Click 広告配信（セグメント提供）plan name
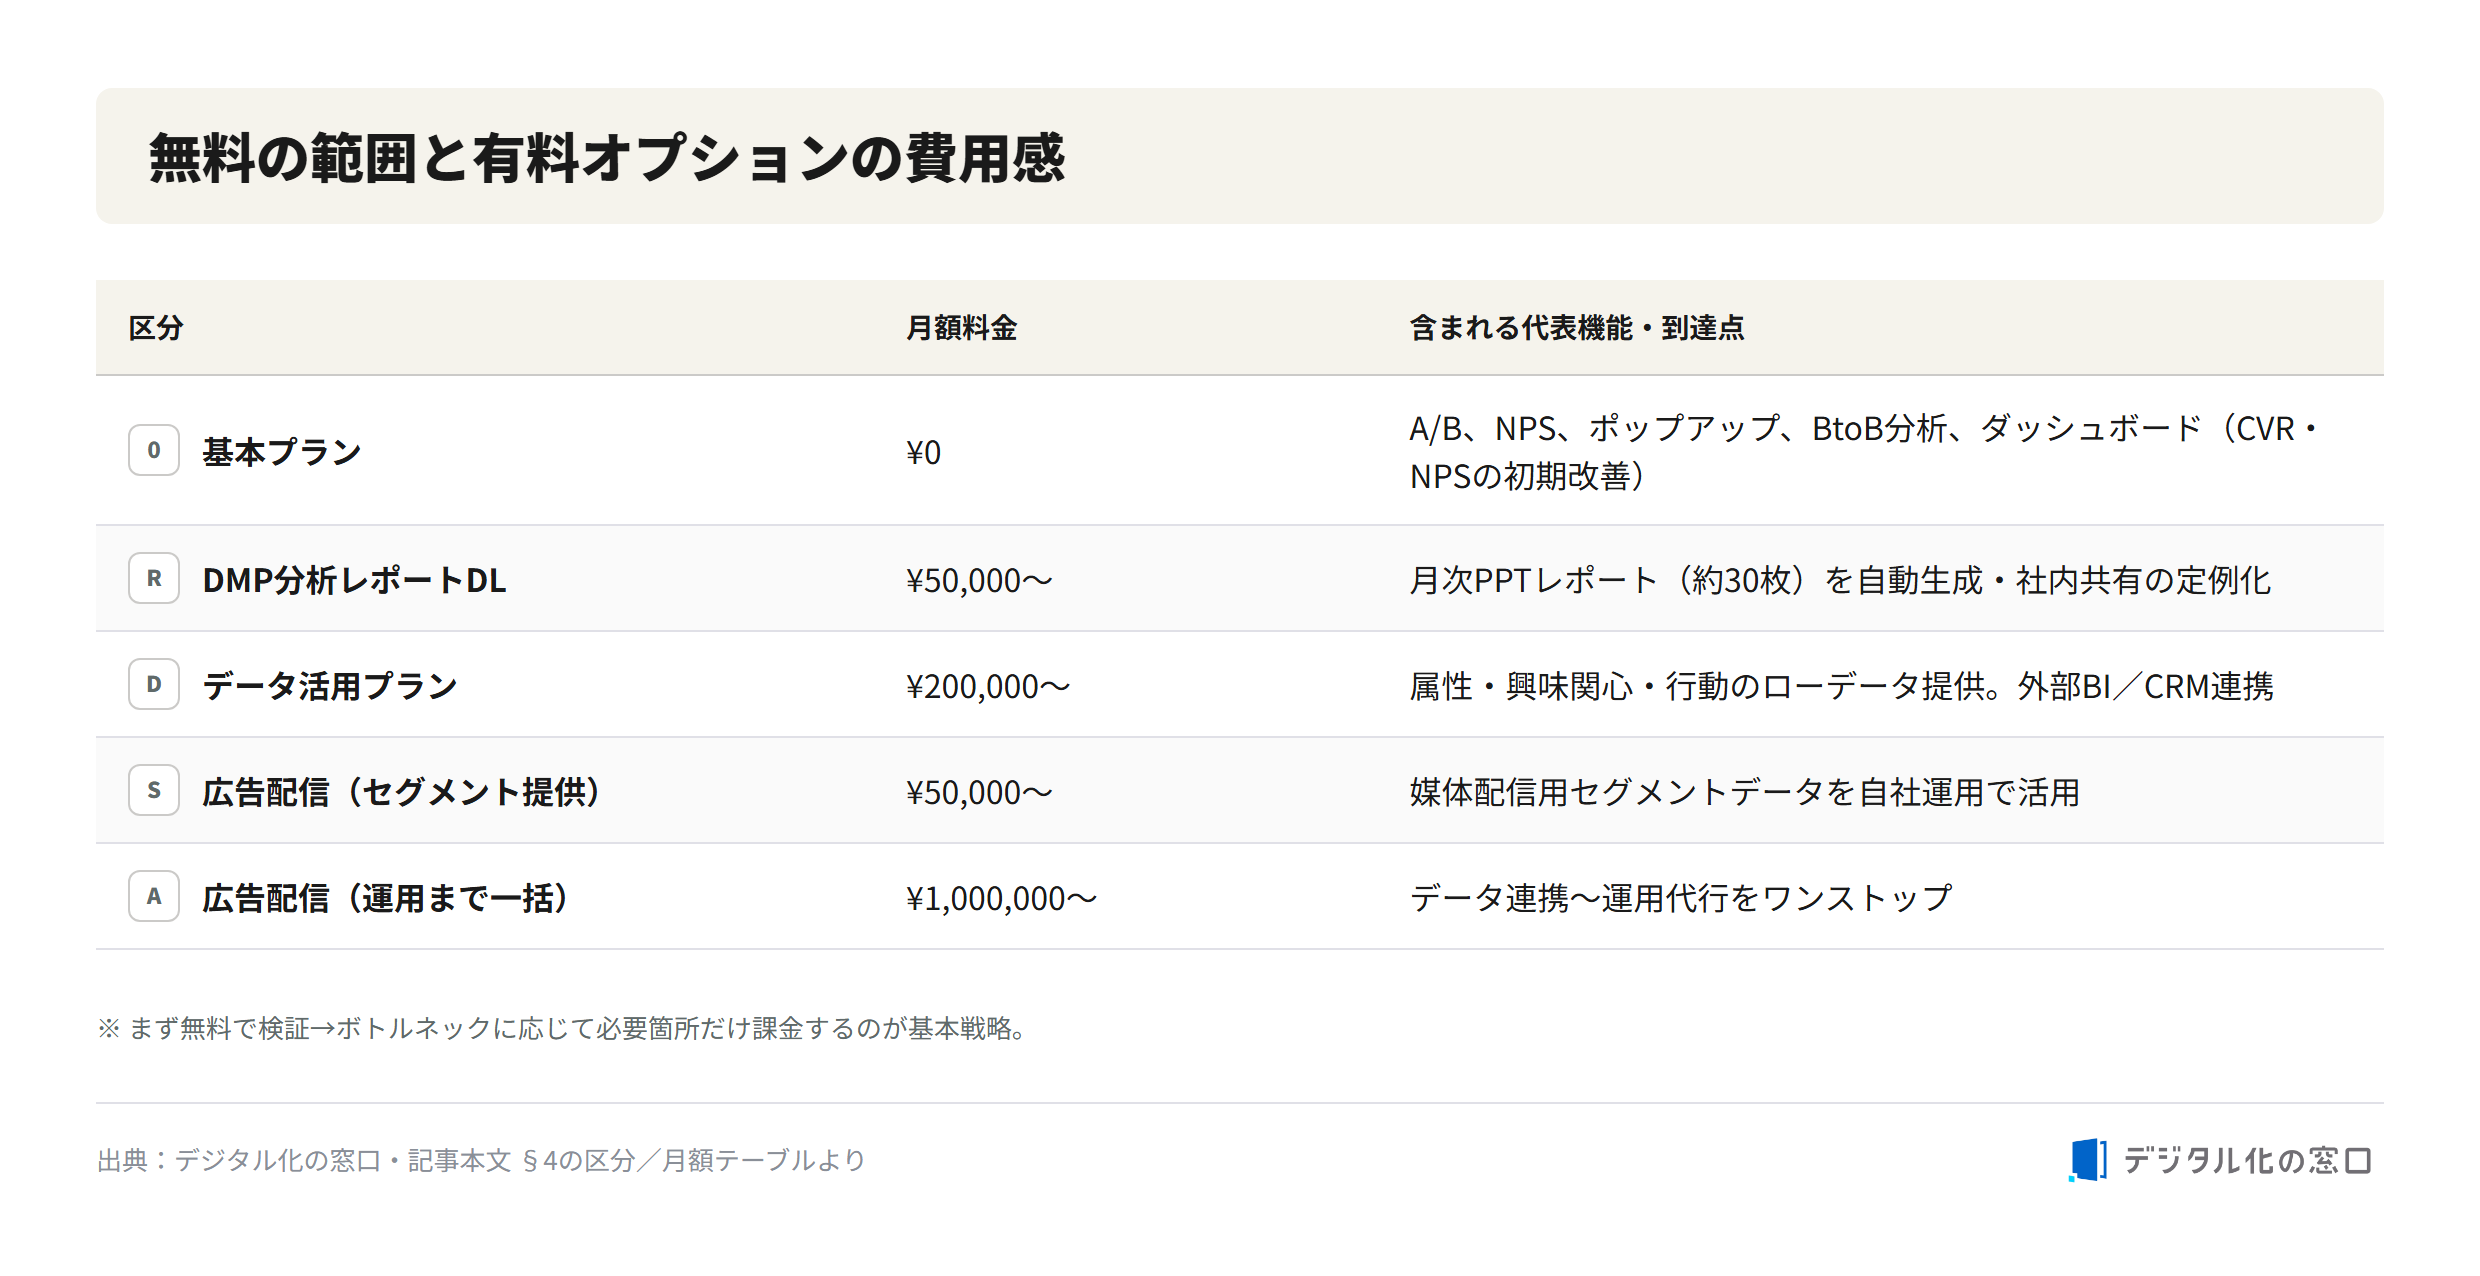The height and width of the screenshot is (1276, 2480). 402,792
